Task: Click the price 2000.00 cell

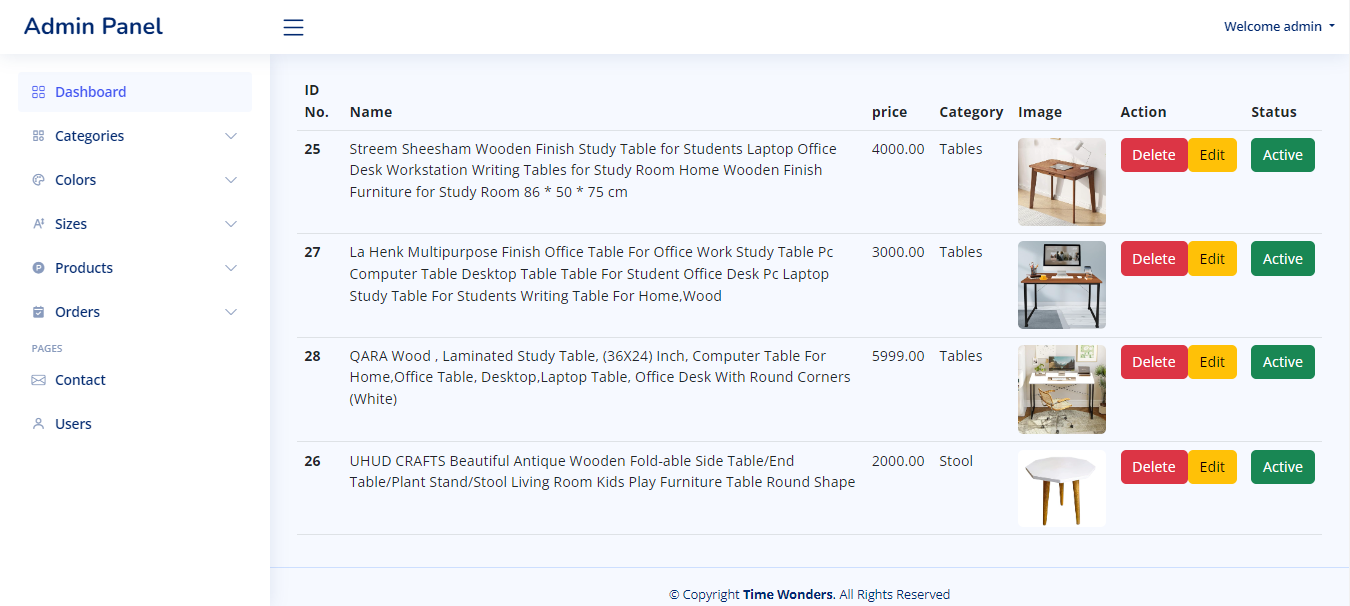Action: click(898, 461)
